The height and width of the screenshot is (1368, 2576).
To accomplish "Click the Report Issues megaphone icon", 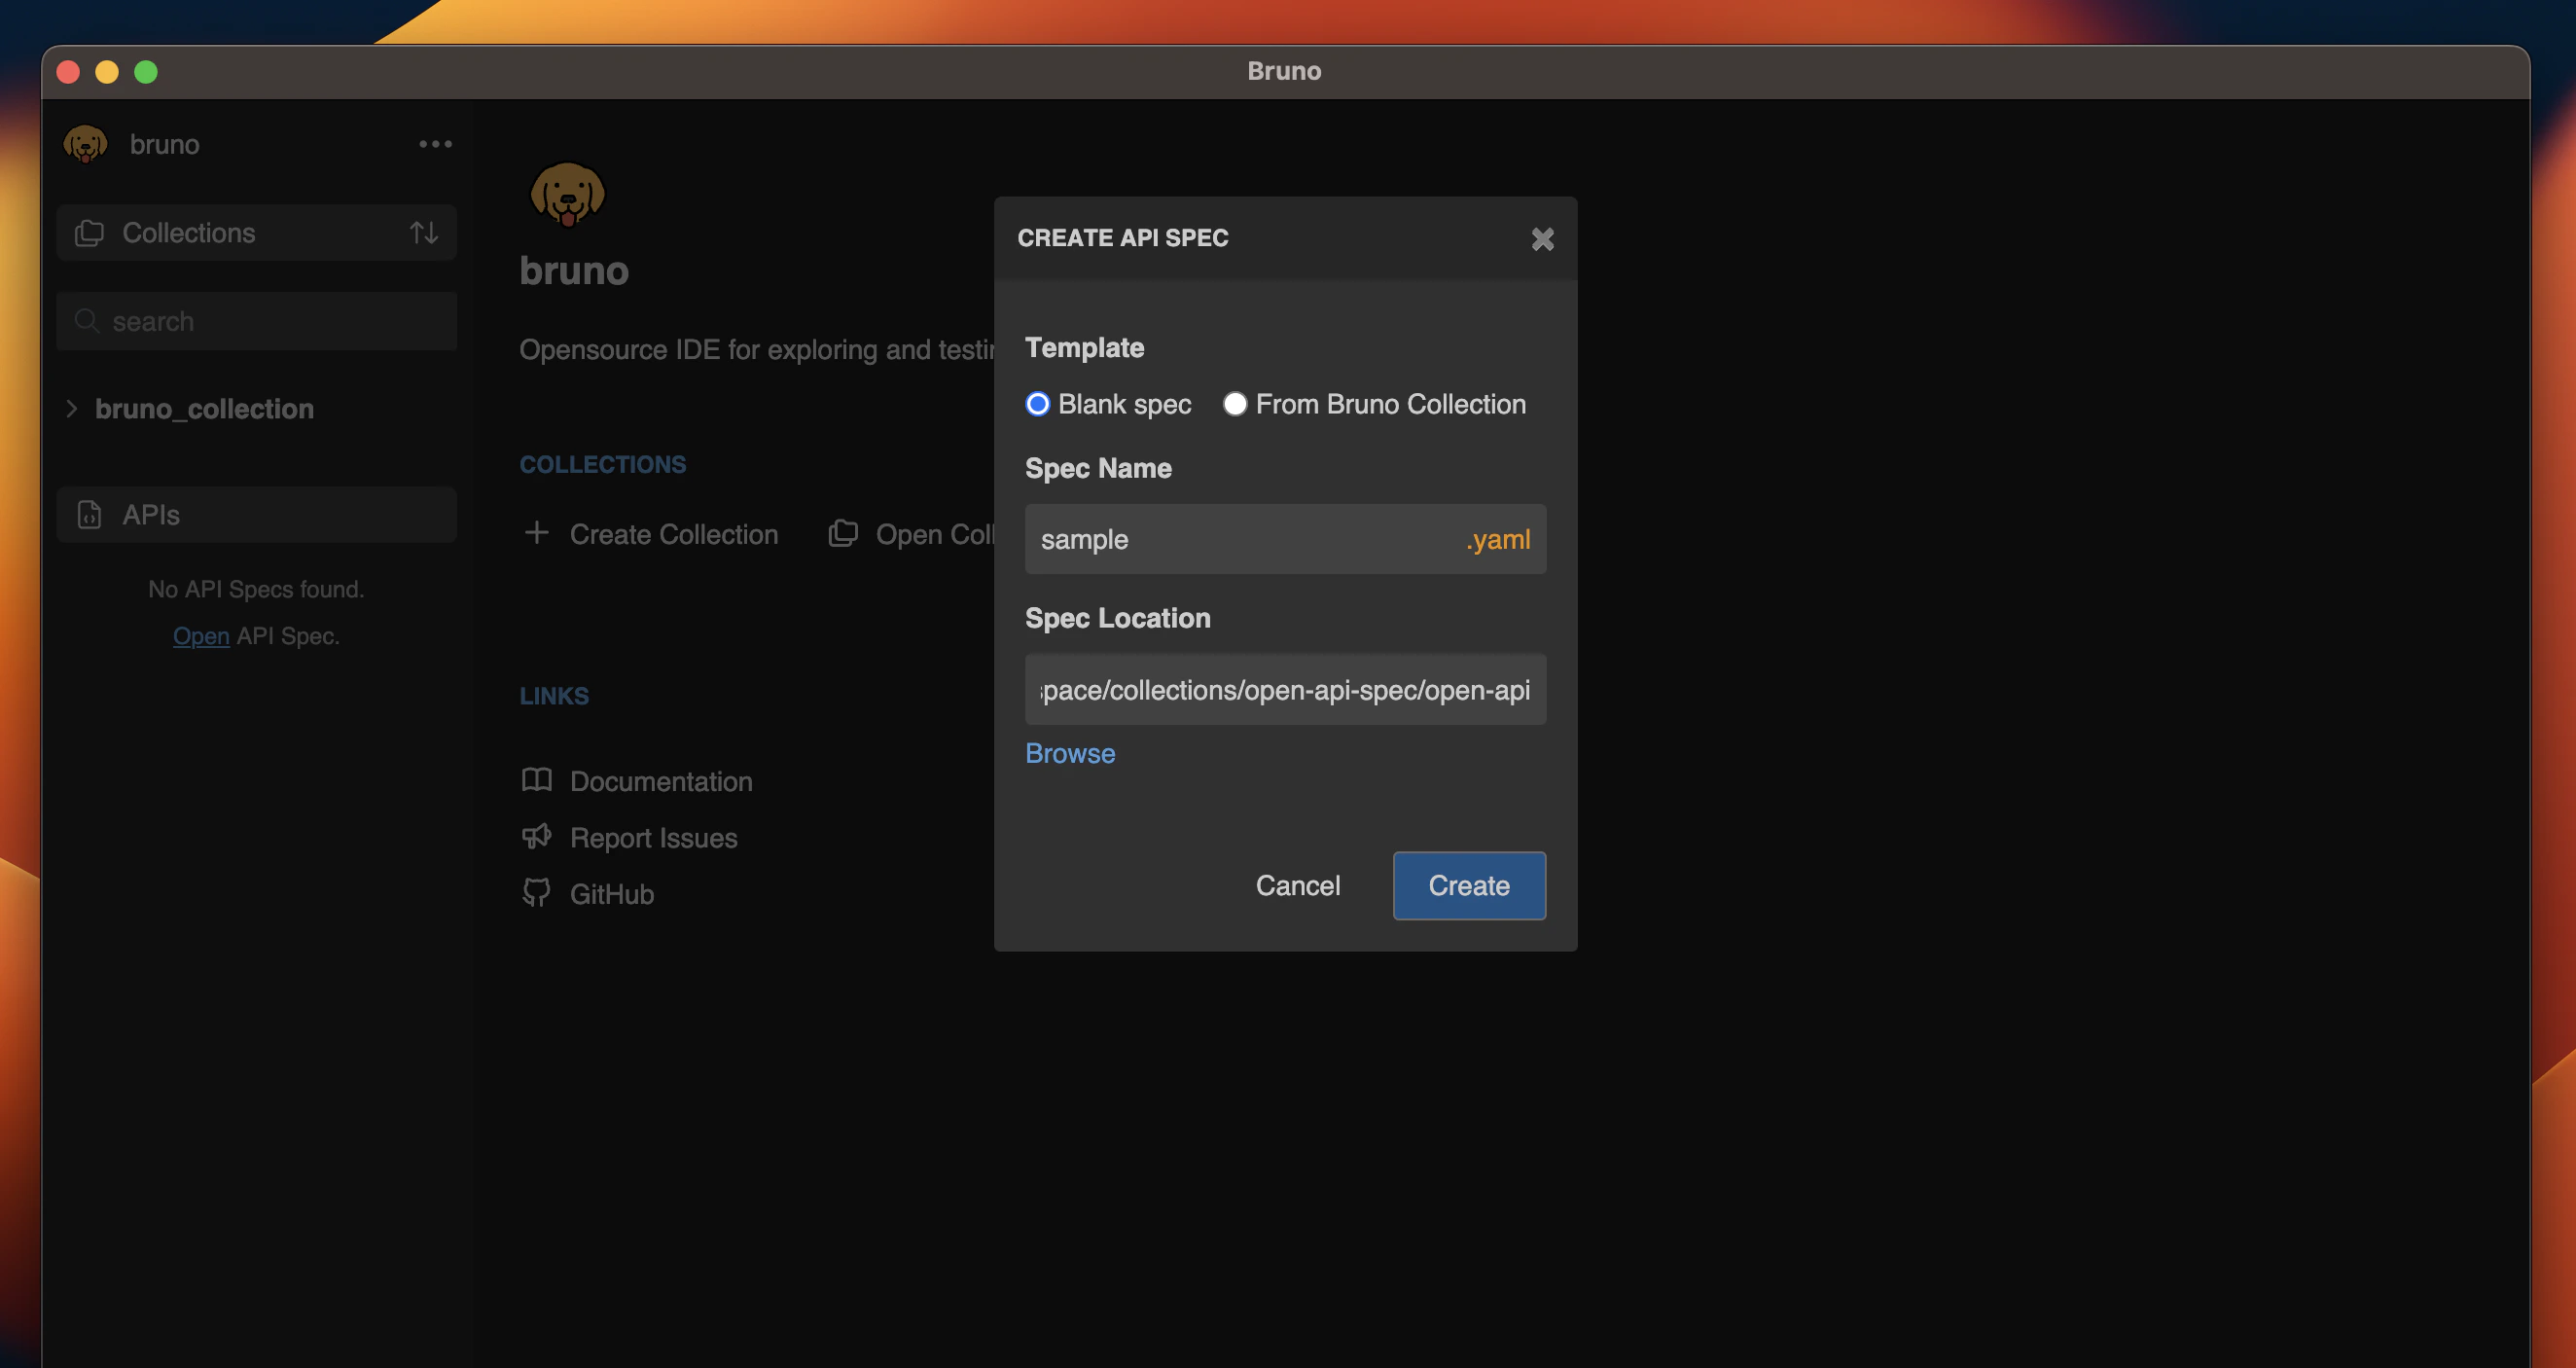I will tap(537, 837).
